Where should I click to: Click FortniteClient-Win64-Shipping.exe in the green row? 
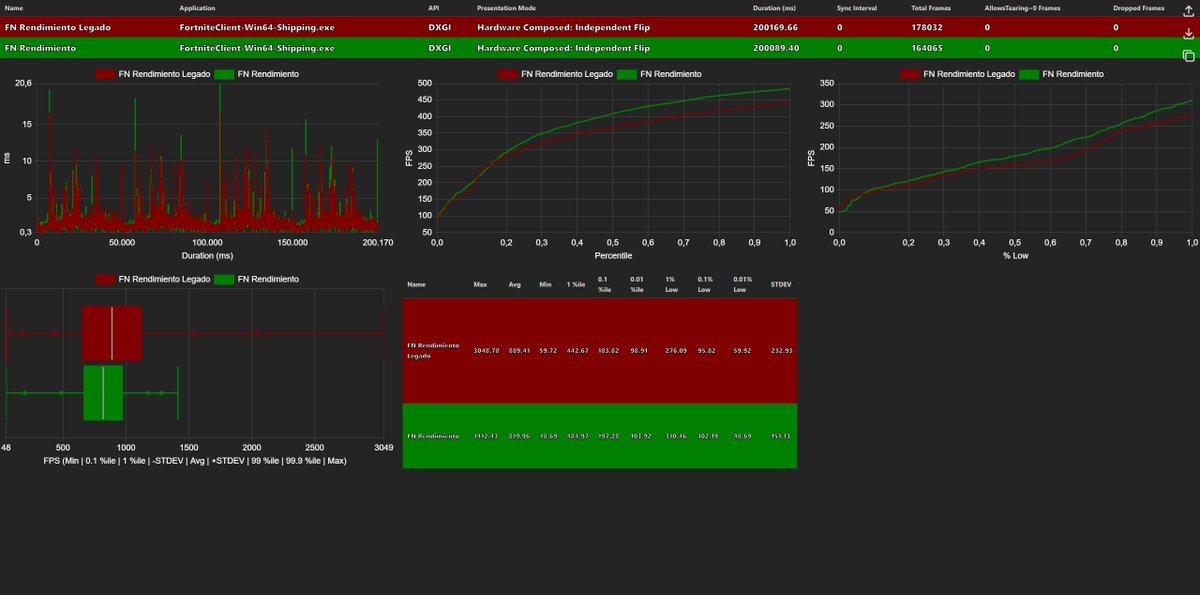point(257,48)
